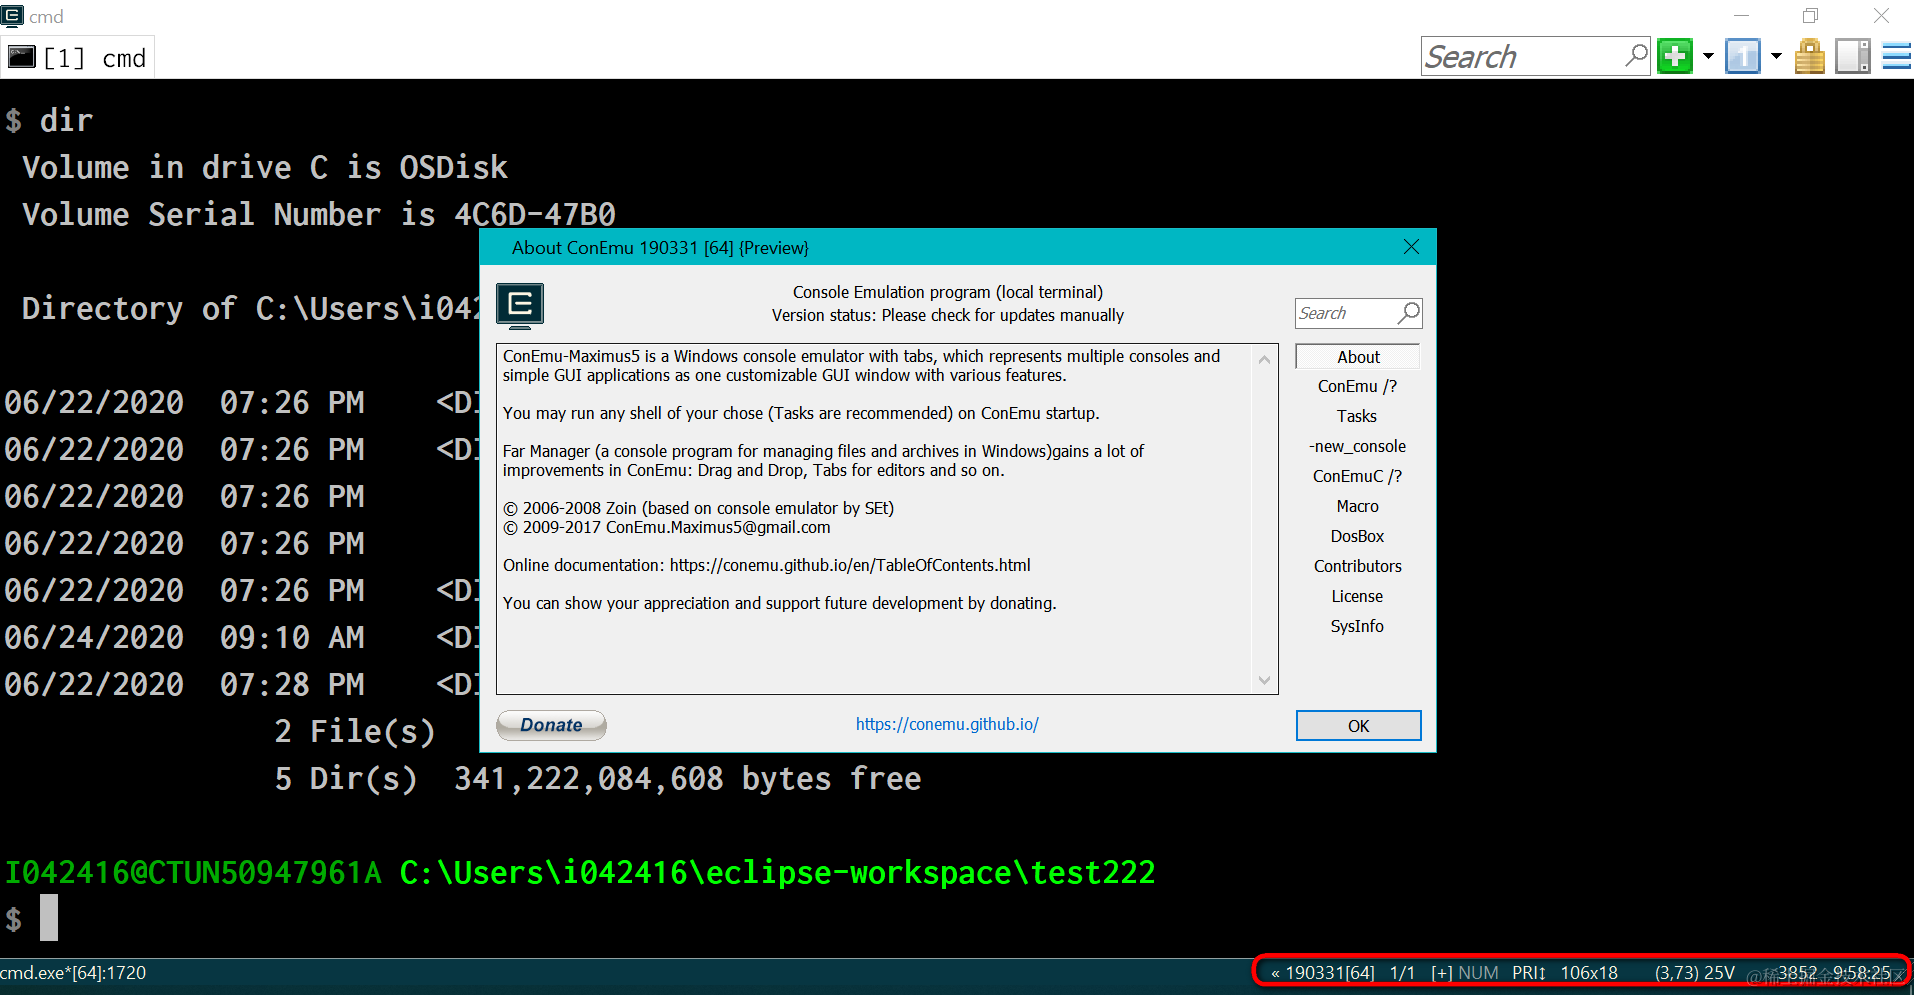The width and height of the screenshot is (1914, 995).
Task: Click the ConEmu icon in title bar
Action: (12, 15)
